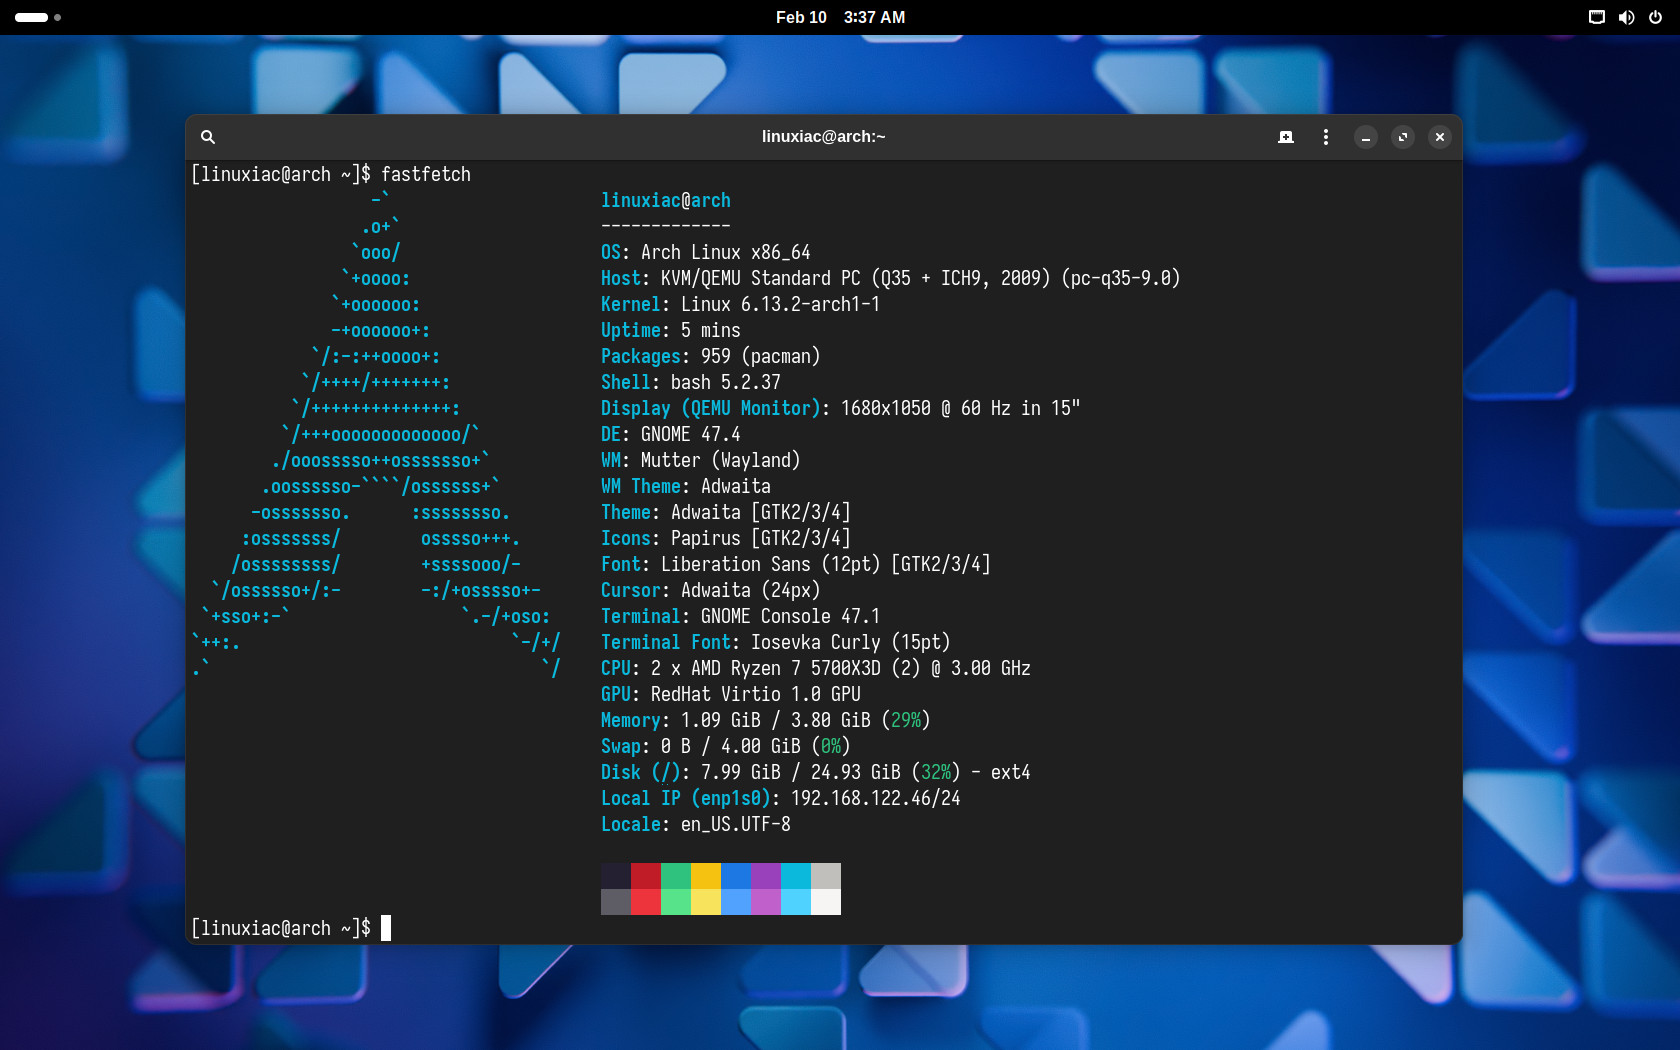
Task: Open a new tab in GNOME Console
Action: pos(1286,137)
